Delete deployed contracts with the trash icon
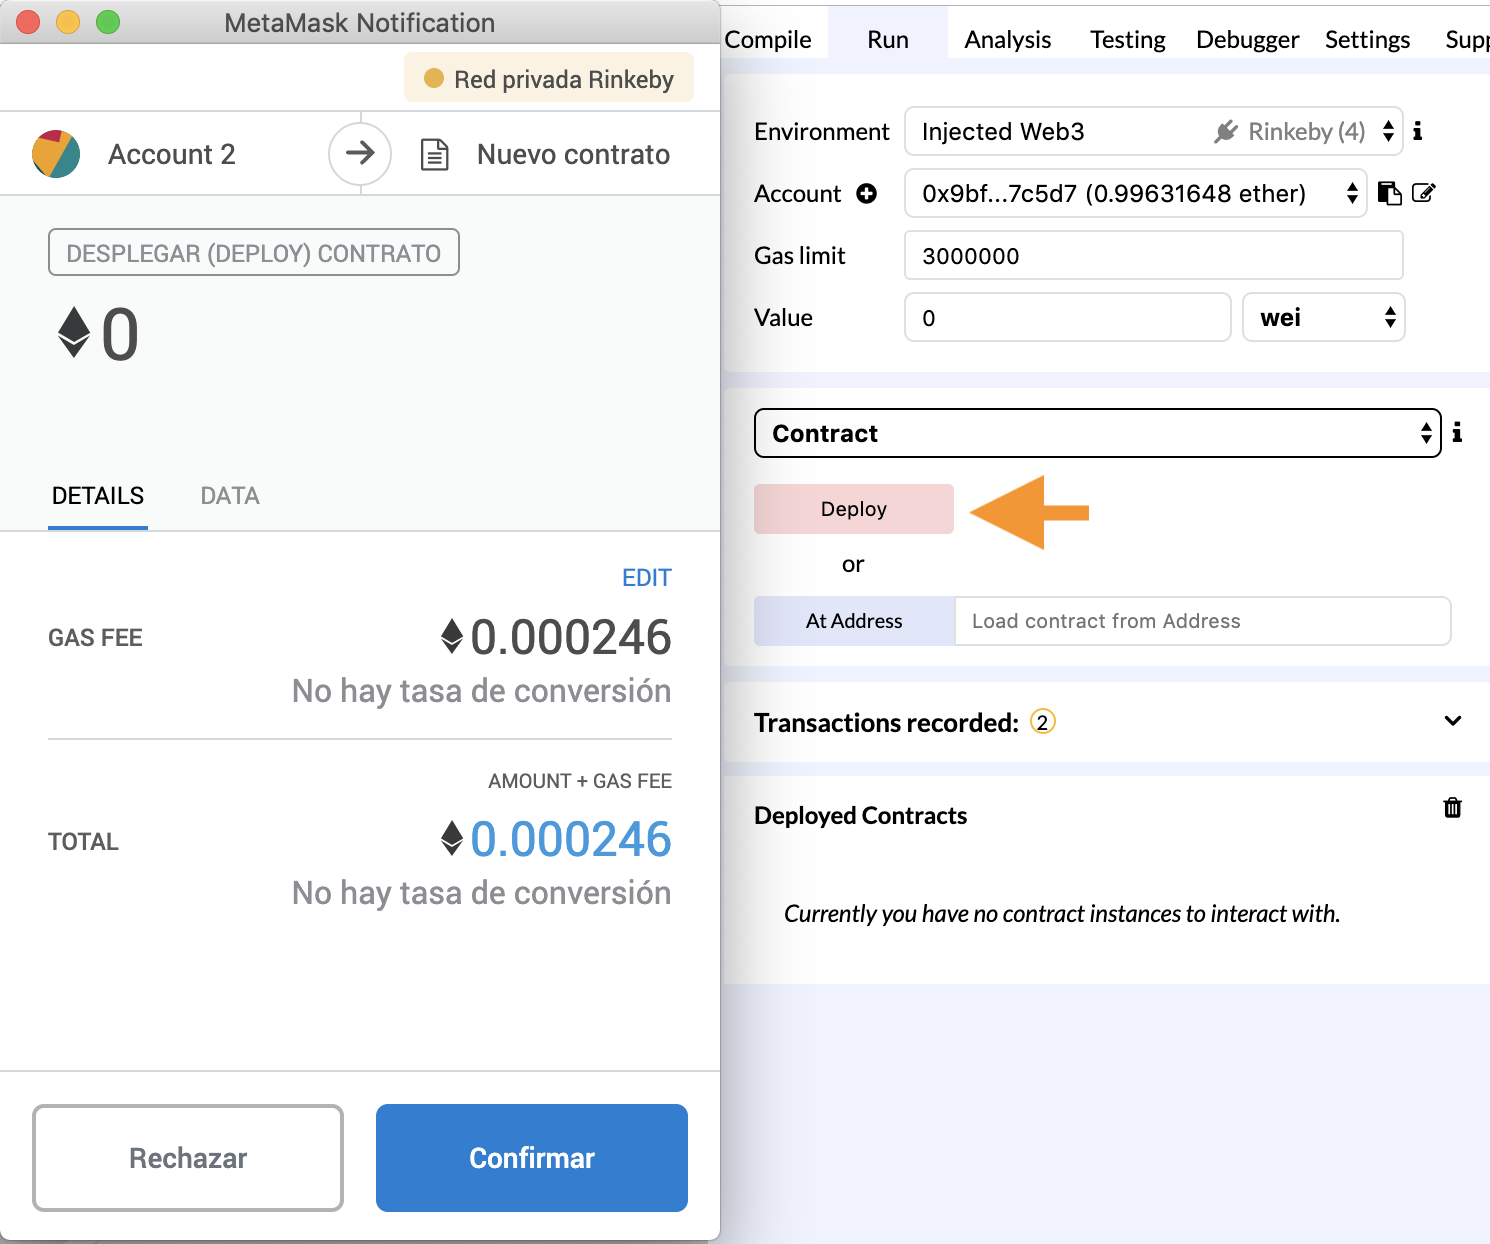 (x=1453, y=807)
